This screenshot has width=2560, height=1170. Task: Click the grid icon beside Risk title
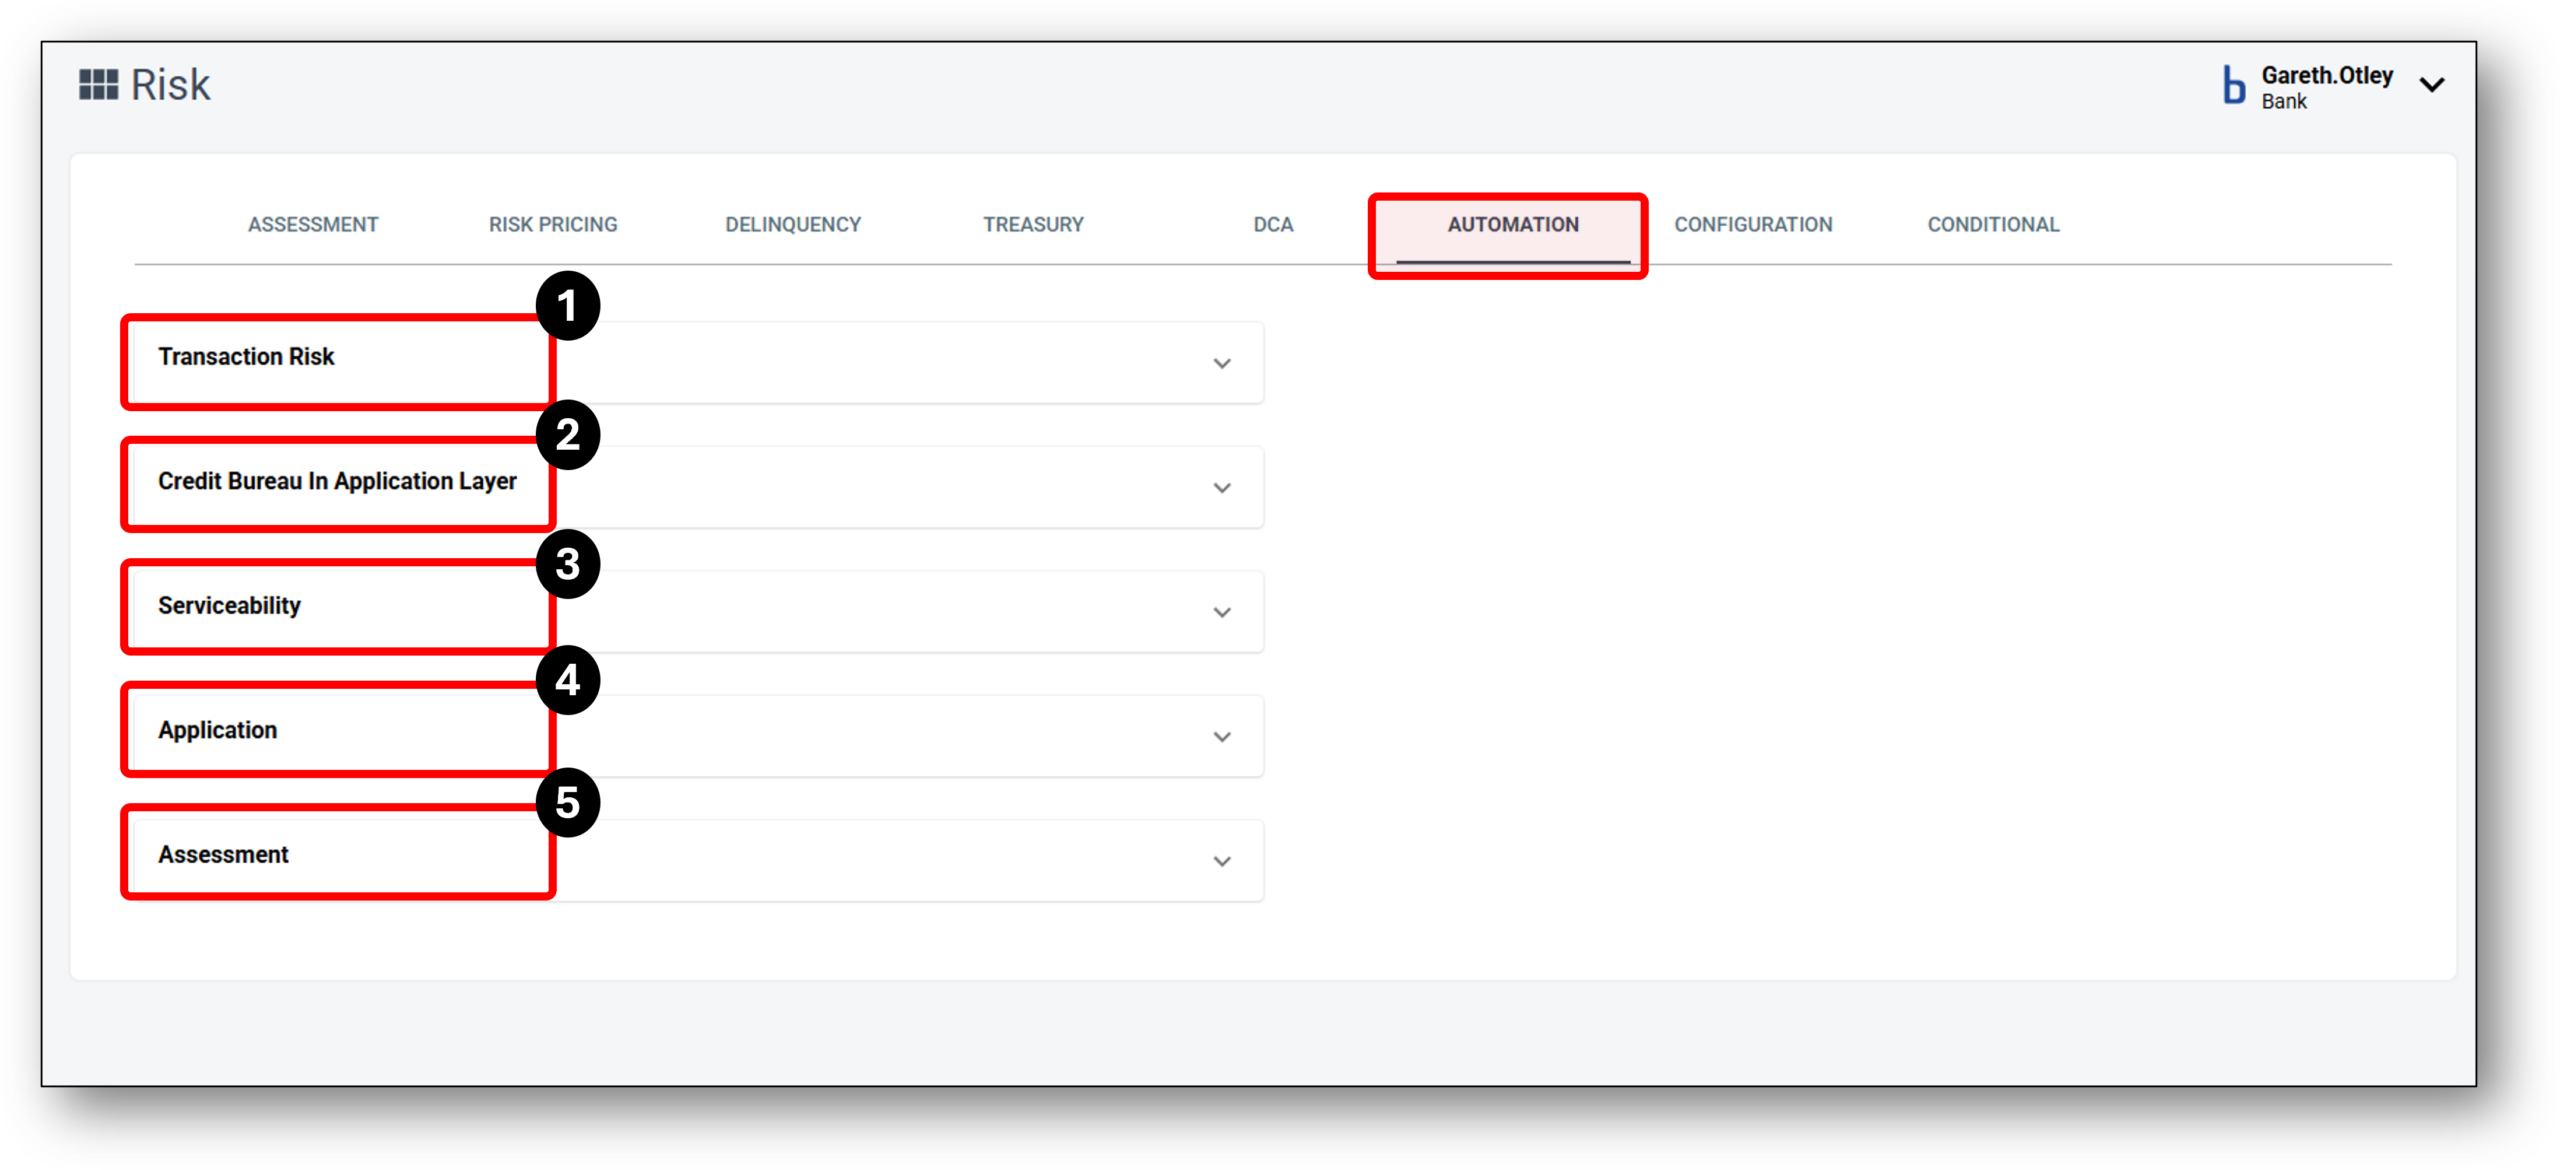tap(98, 84)
